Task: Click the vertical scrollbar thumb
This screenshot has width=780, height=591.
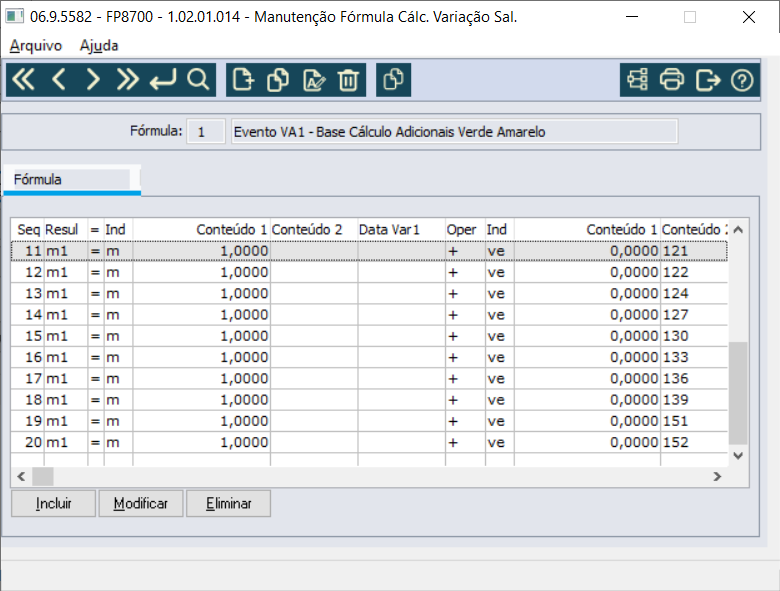Action: click(x=738, y=393)
